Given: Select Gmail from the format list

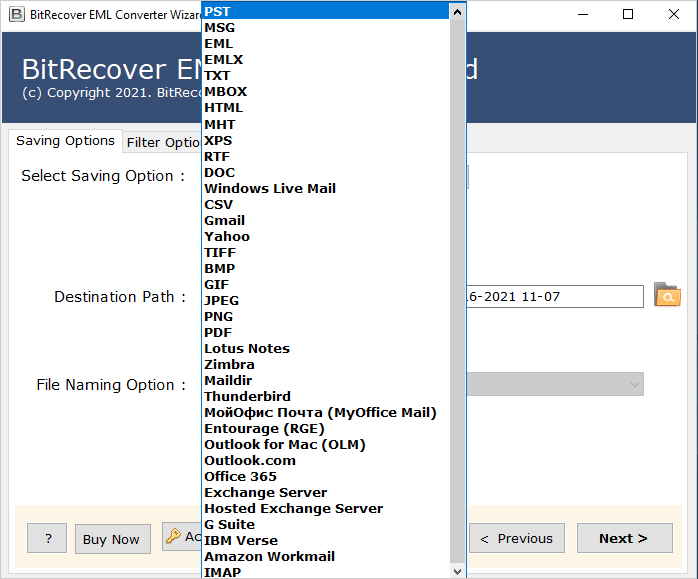Looking at the screenshot, I should (325, 220).
